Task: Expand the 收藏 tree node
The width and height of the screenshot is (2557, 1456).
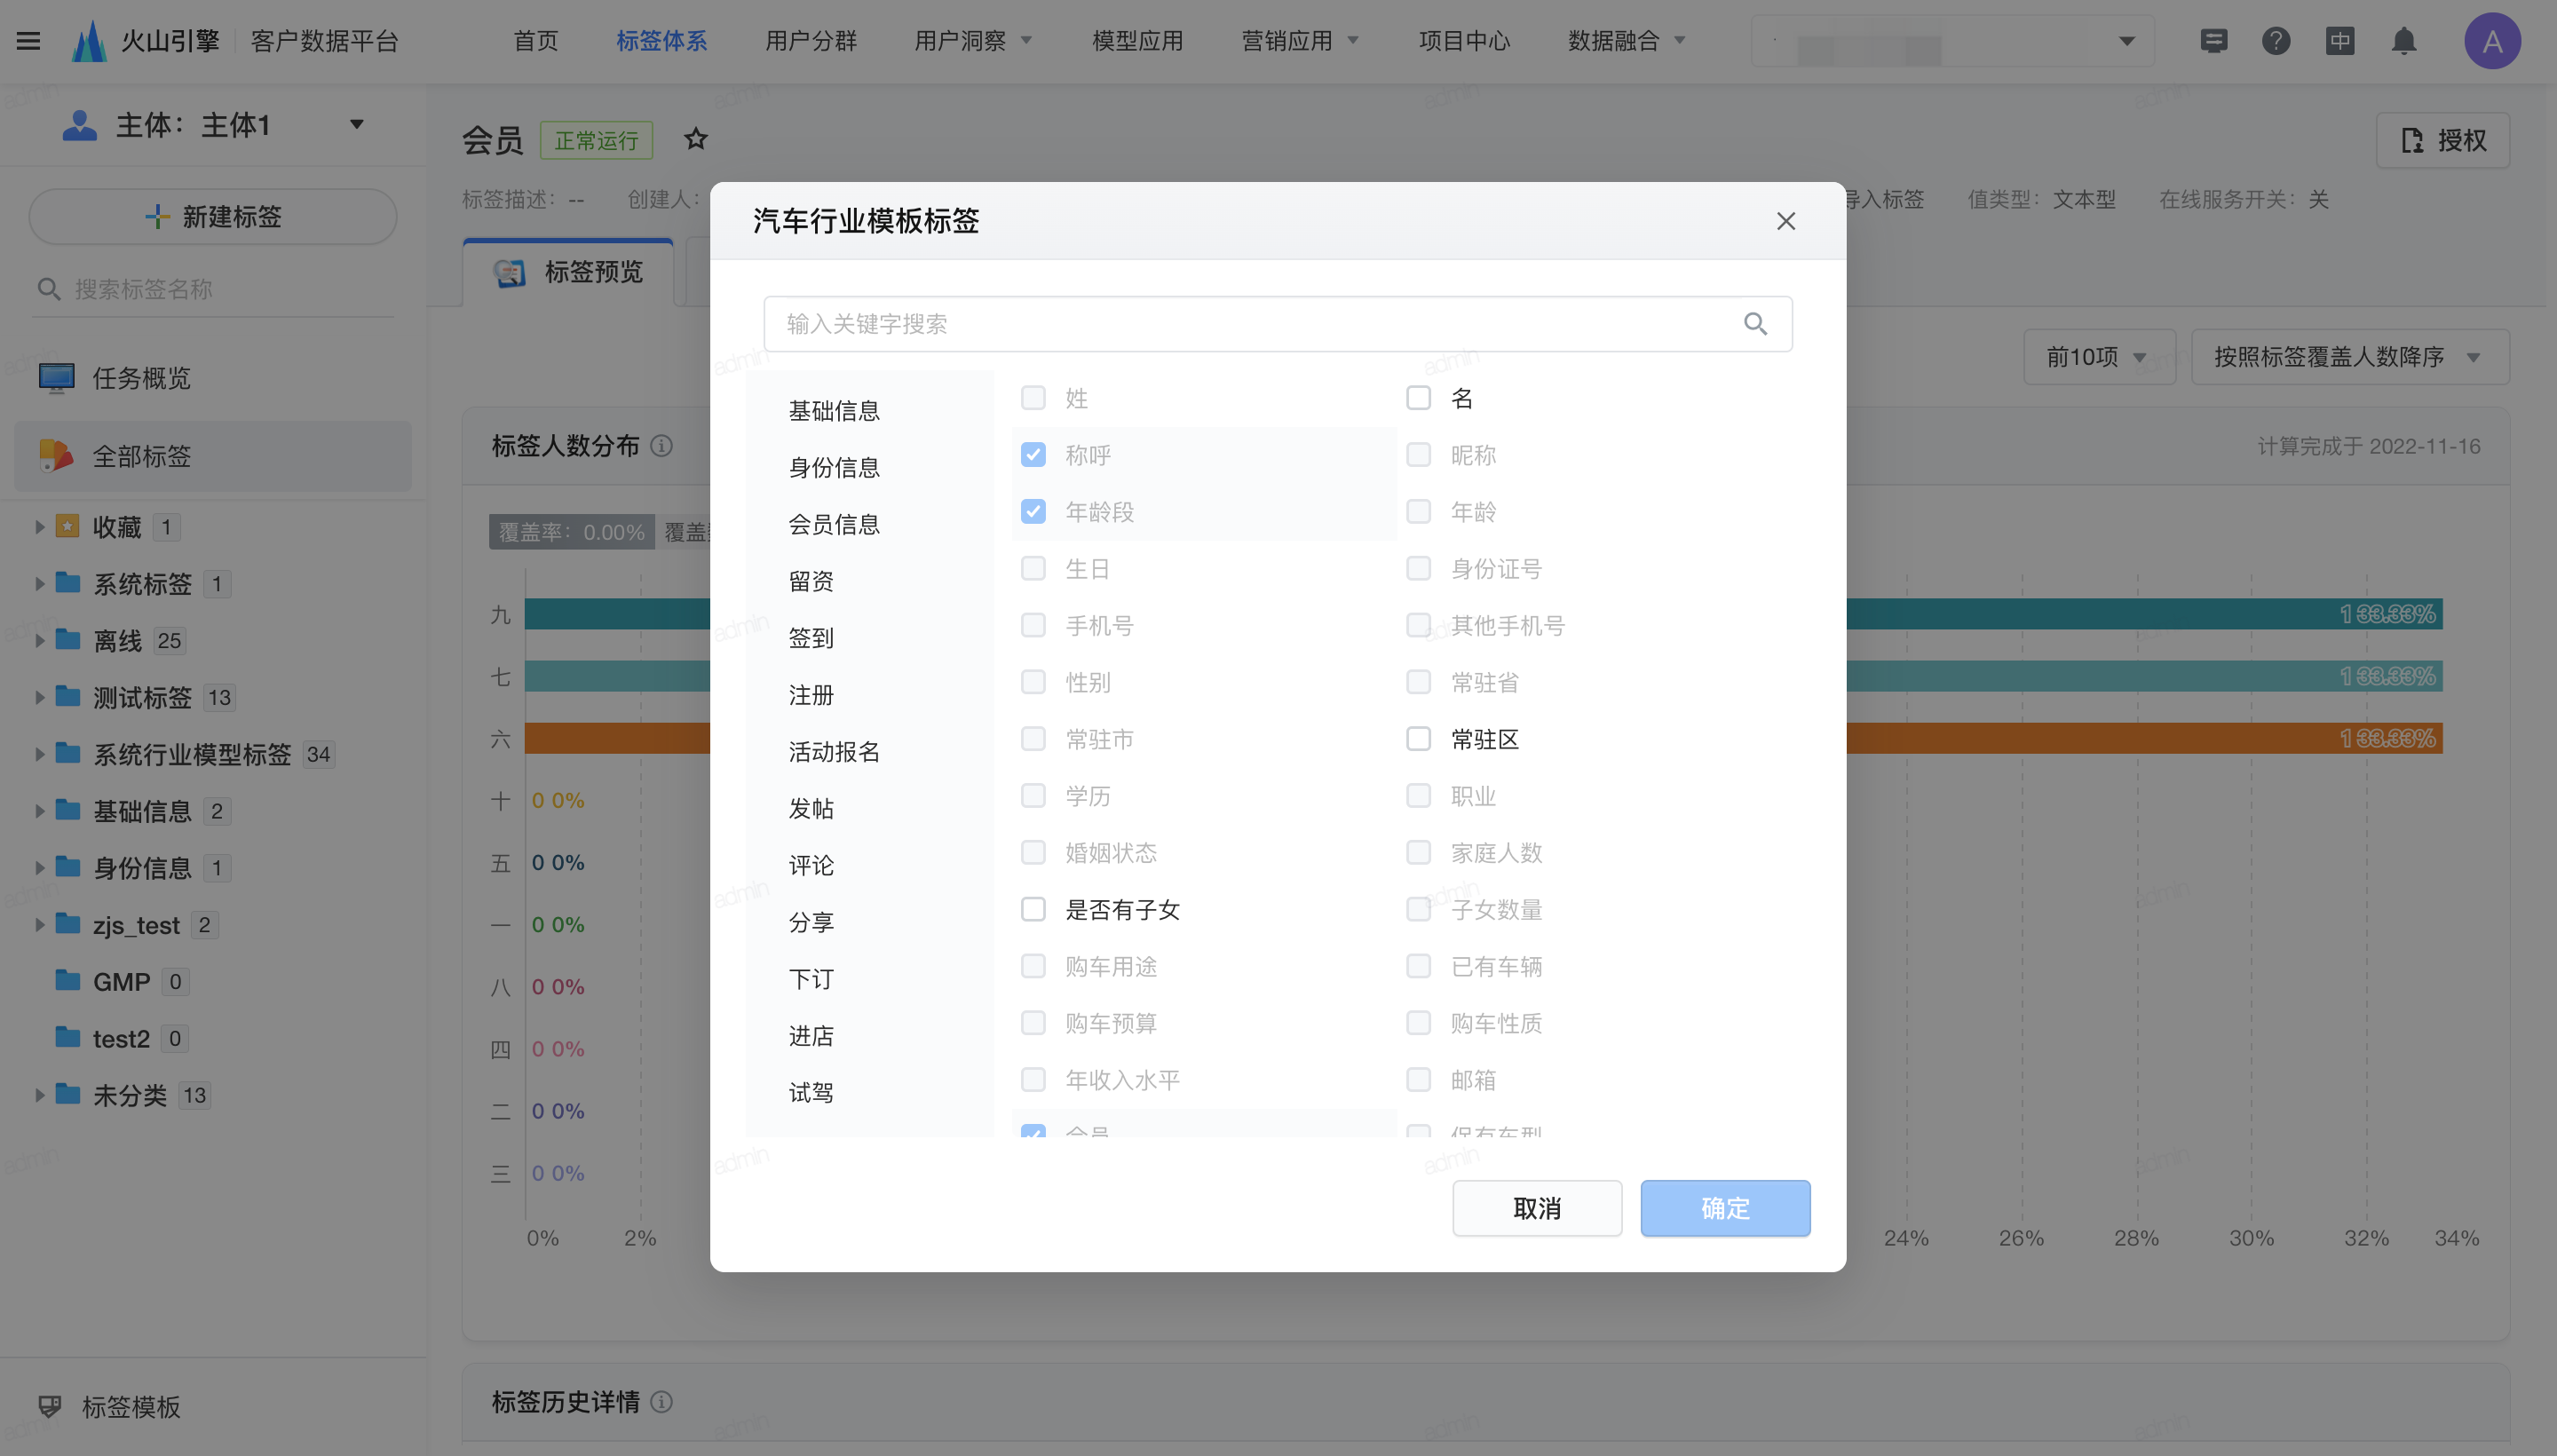Action: (40, 527)
